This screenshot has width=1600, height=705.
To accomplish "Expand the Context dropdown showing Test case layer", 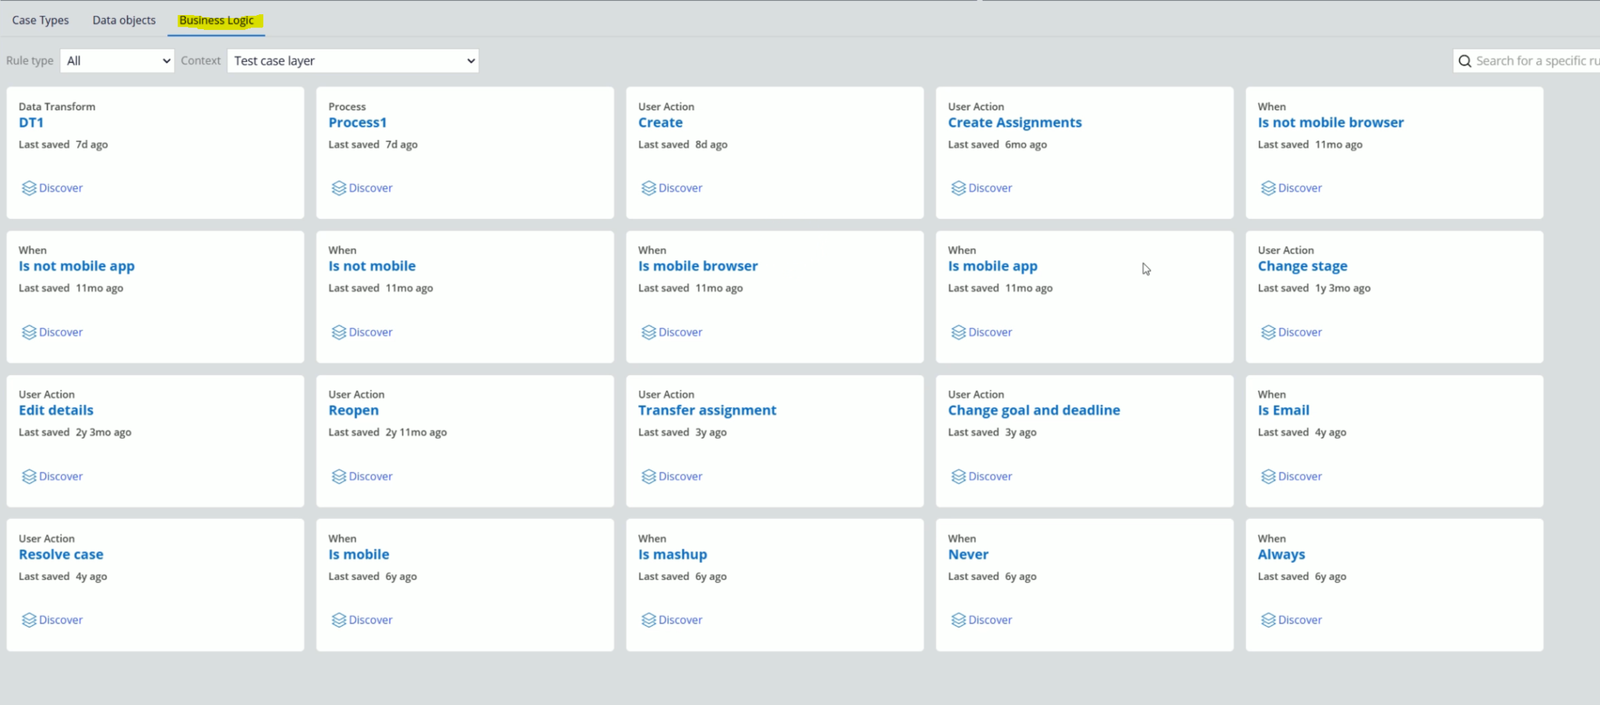I will (x=353, y=61).
